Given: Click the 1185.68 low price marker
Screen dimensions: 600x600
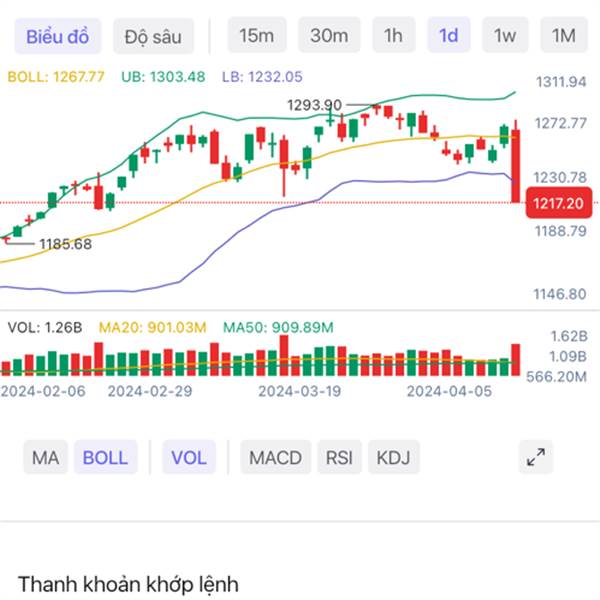Looking at the screenshot, I should pyautogui.click(x=65, y=243).
